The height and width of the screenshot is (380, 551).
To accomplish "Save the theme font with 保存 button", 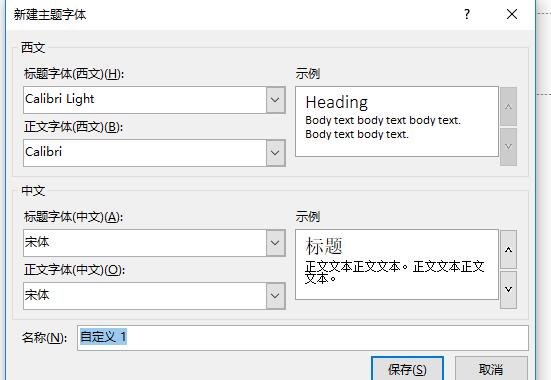I will coord(407,369).
